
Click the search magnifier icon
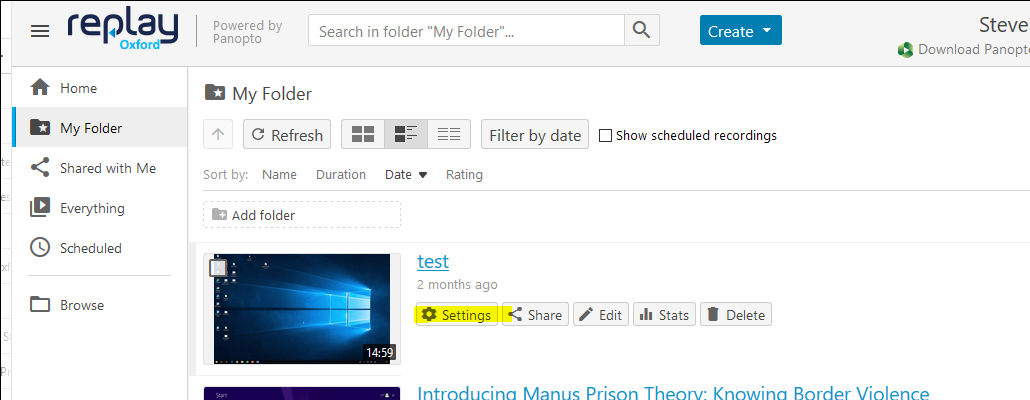[641, 30]
